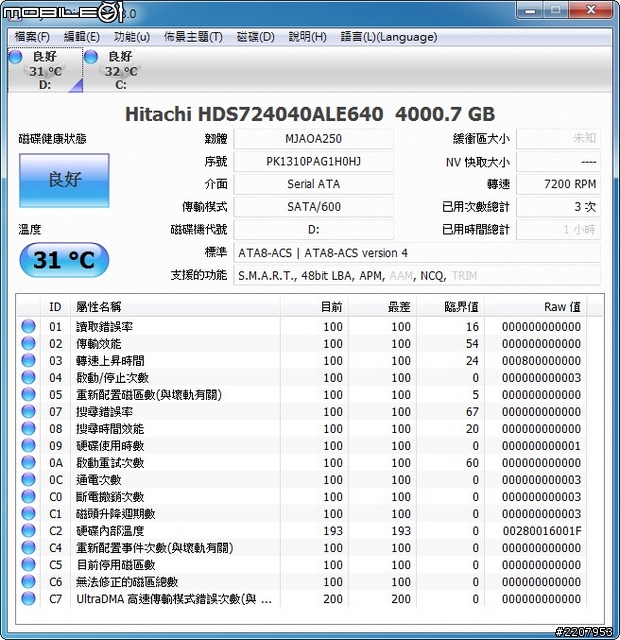Image resolution: width=620 pixels, height=640 pixels.
Task: Click the supported features field S.M.A.R.T., 48bit LBA
Action: [417, 276]
